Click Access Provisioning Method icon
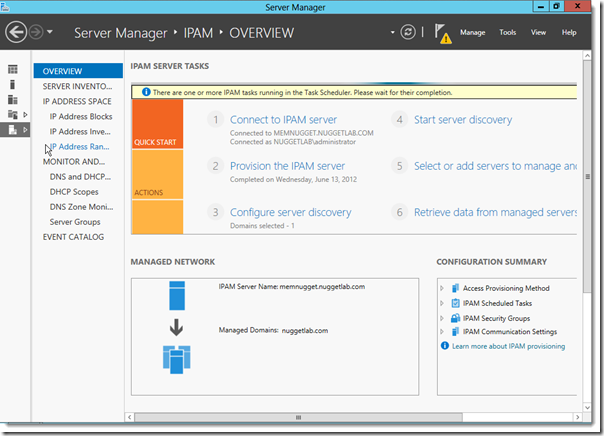Viewport: 604px width, 436px height. 455,288
